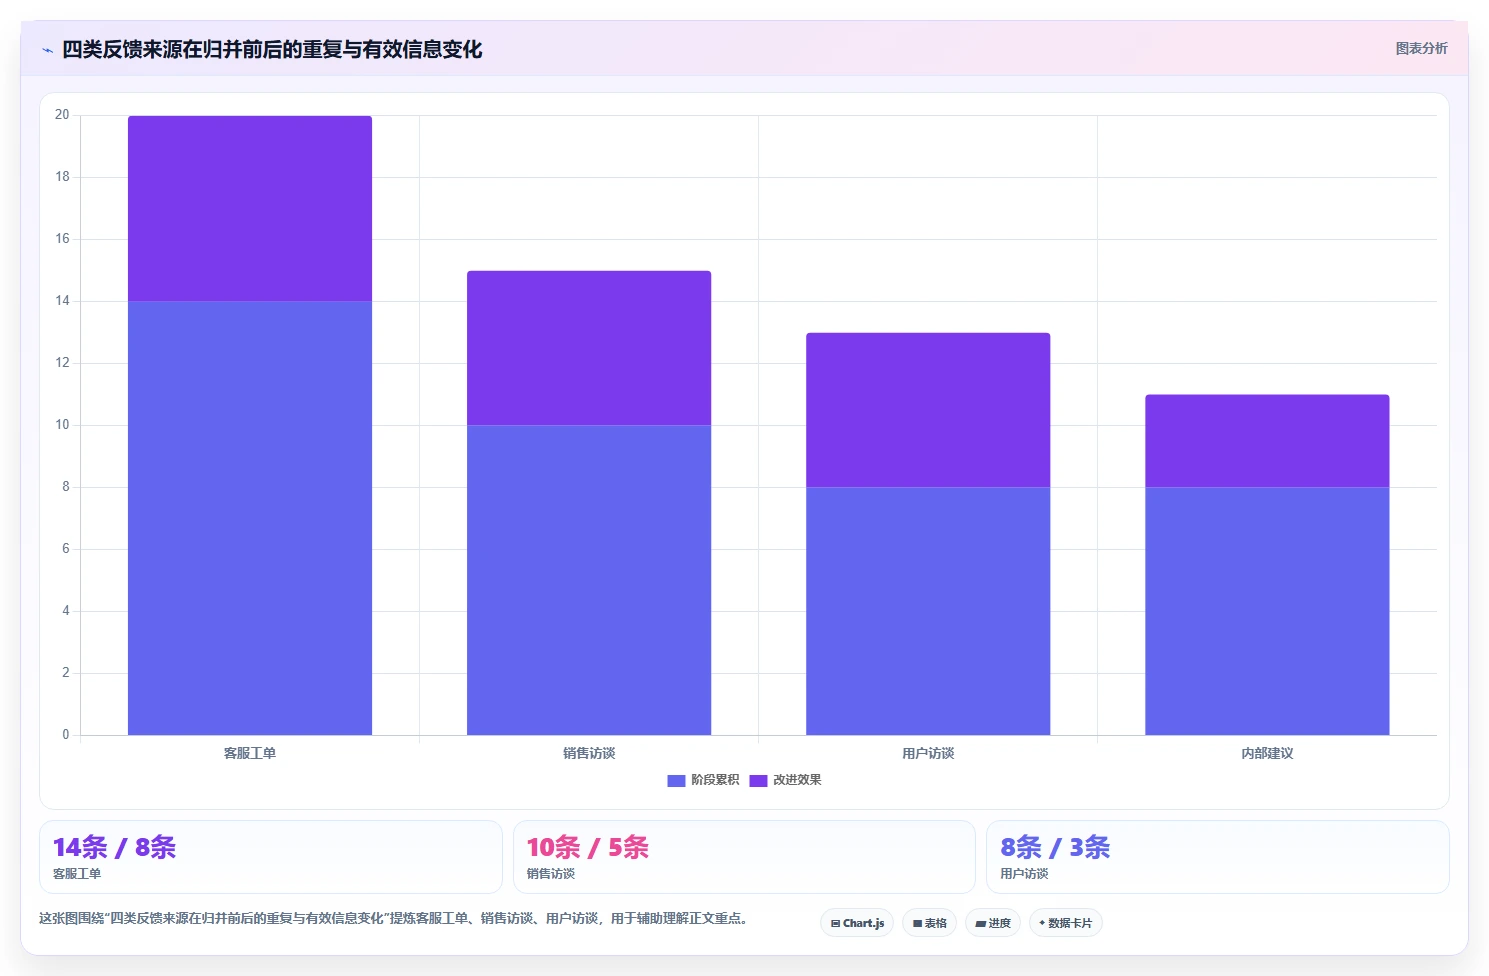The height and width of the screenshot is (976, 1489).
Task: Click the y-axis tick label 20
Action: click(62, 115)
